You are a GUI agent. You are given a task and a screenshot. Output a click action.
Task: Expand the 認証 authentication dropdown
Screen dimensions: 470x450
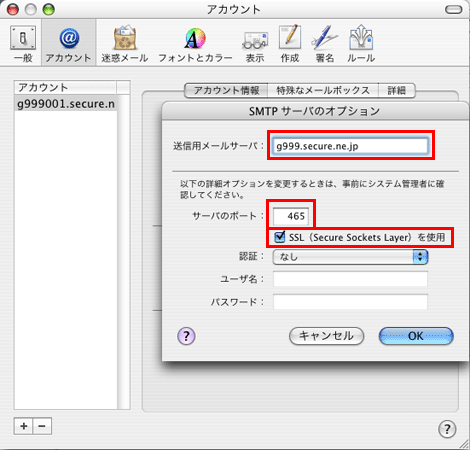click(350, 257)
